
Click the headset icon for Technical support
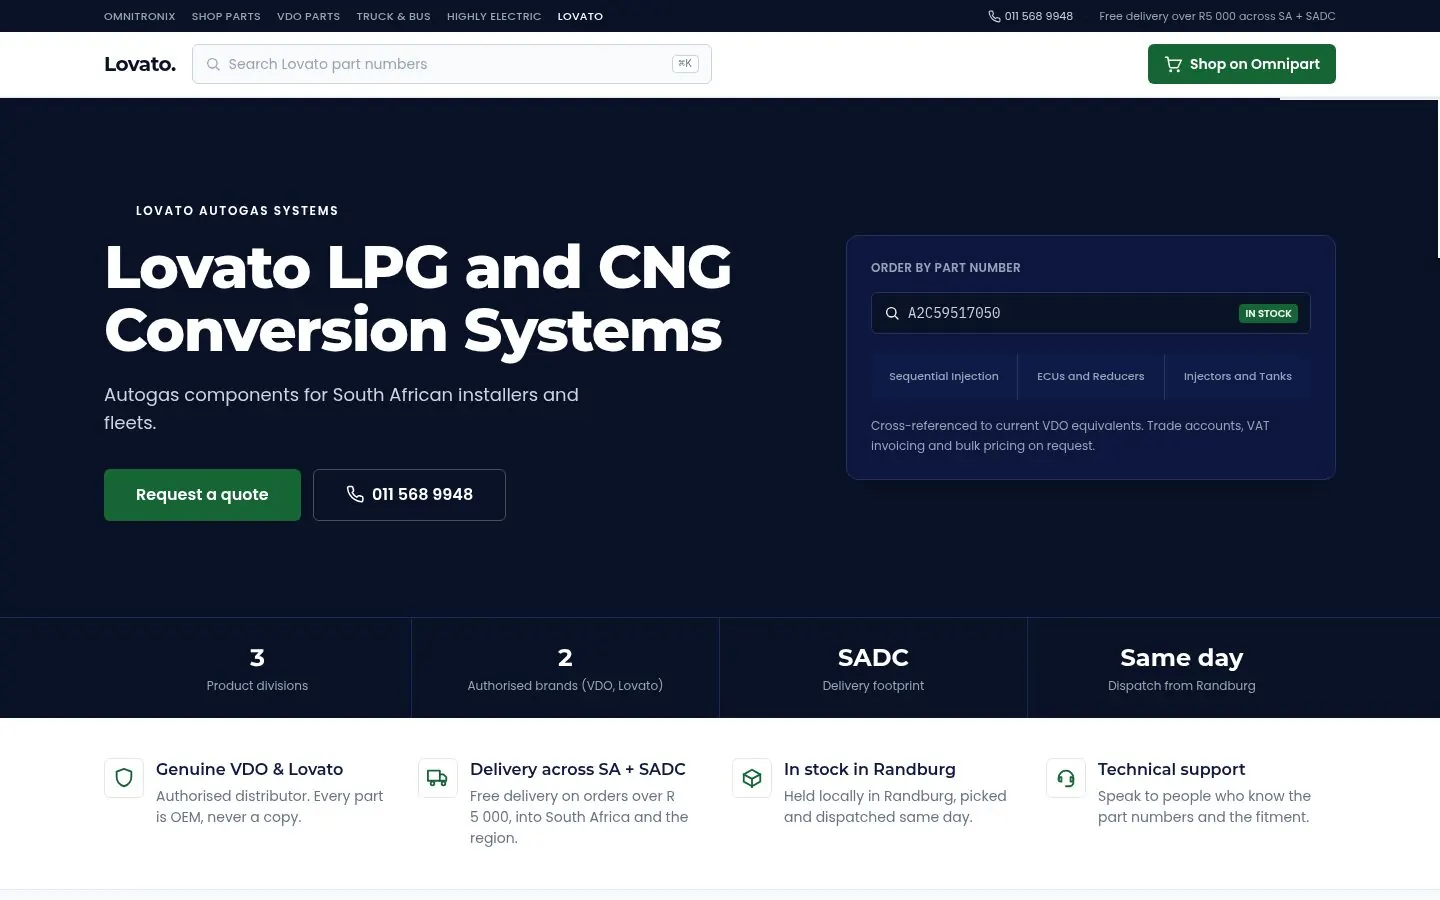pos(1066,778)
